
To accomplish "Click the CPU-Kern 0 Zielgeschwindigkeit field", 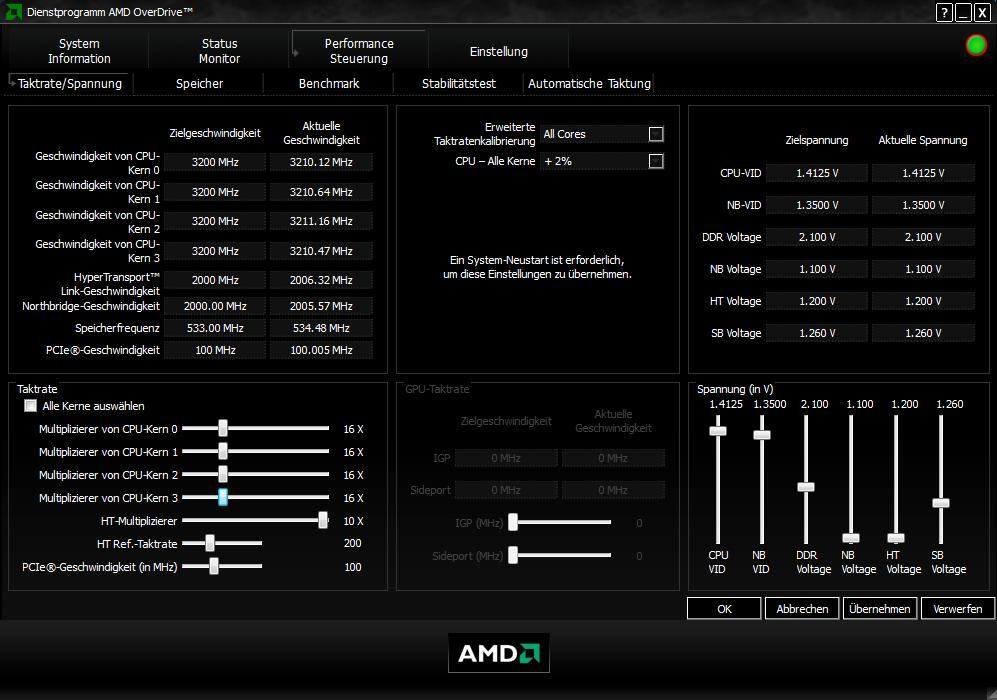I will [215, 162].
